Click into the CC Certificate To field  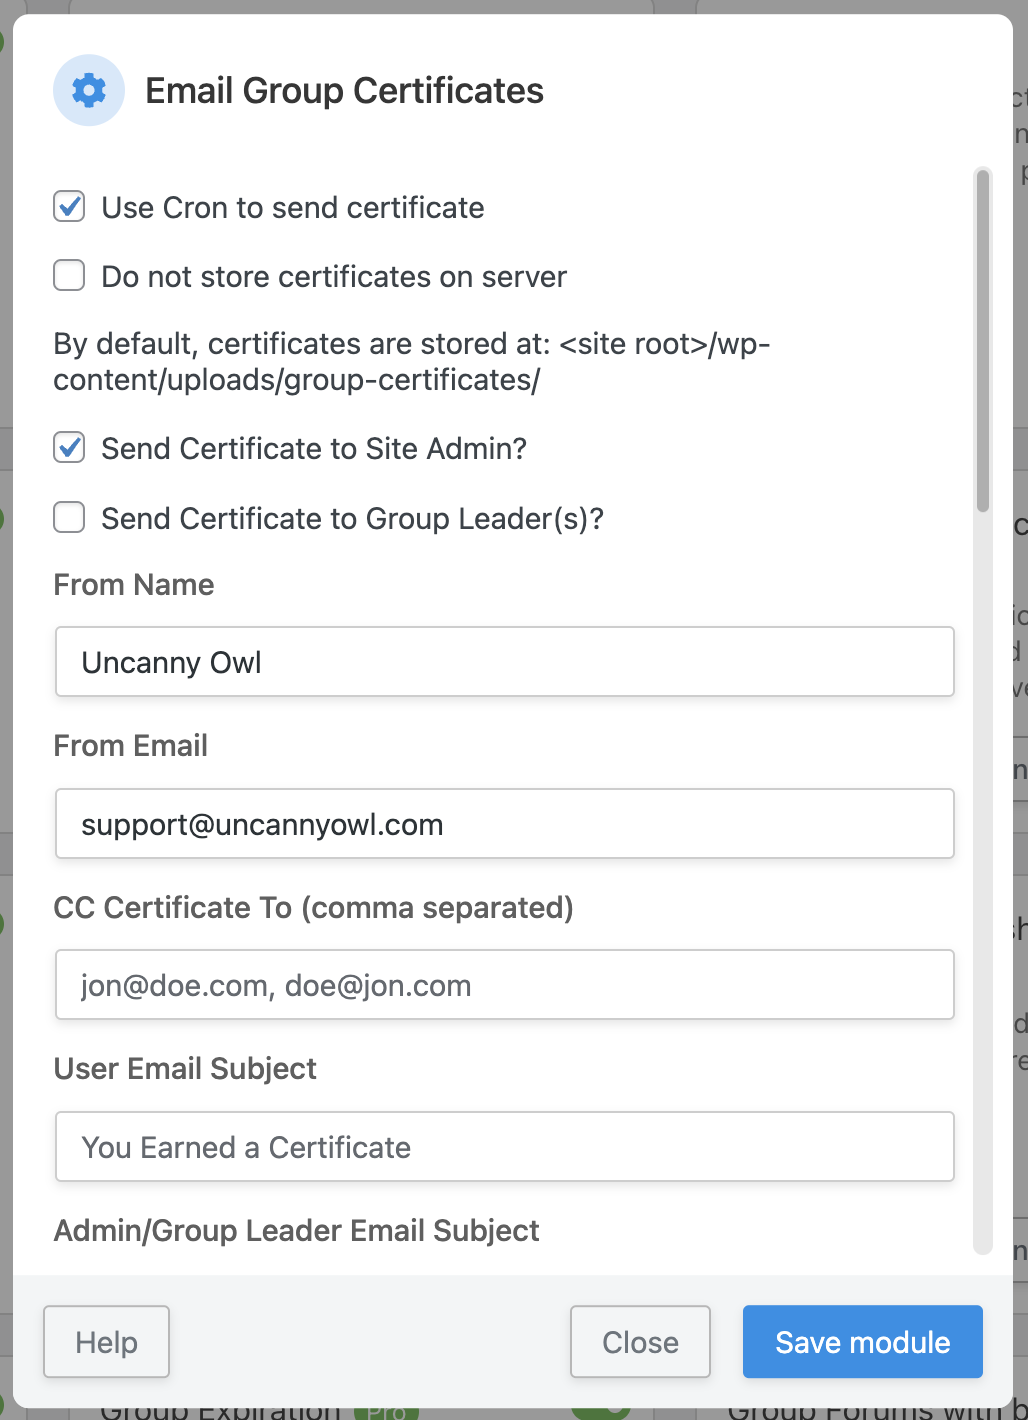[505, 985]
